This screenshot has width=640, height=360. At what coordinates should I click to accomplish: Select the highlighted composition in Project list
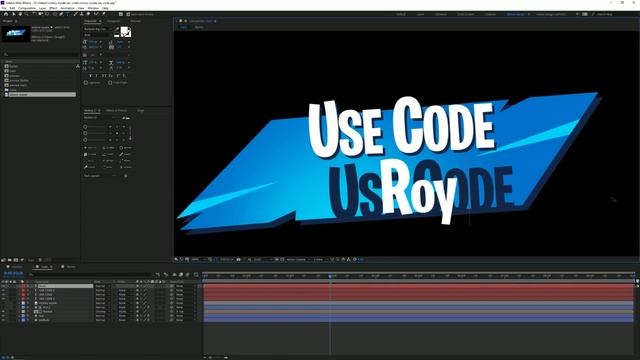point(40,94)
